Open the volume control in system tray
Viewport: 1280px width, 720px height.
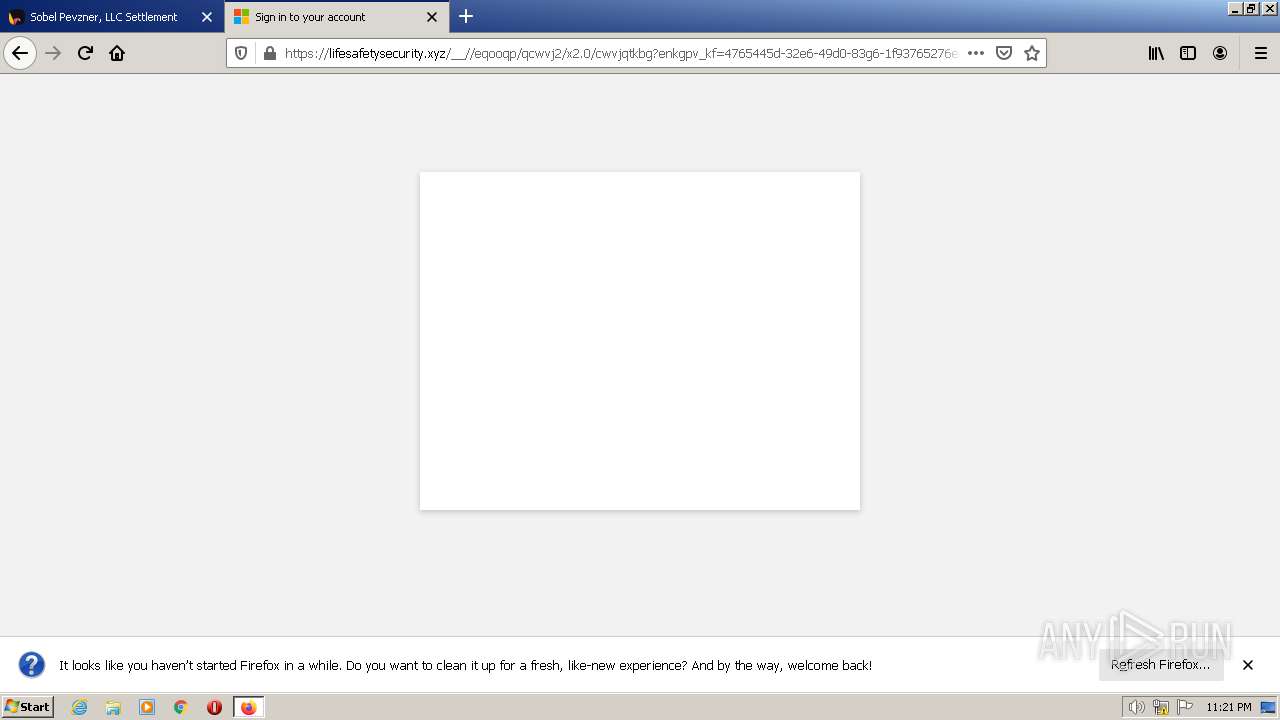[1136, 707]
